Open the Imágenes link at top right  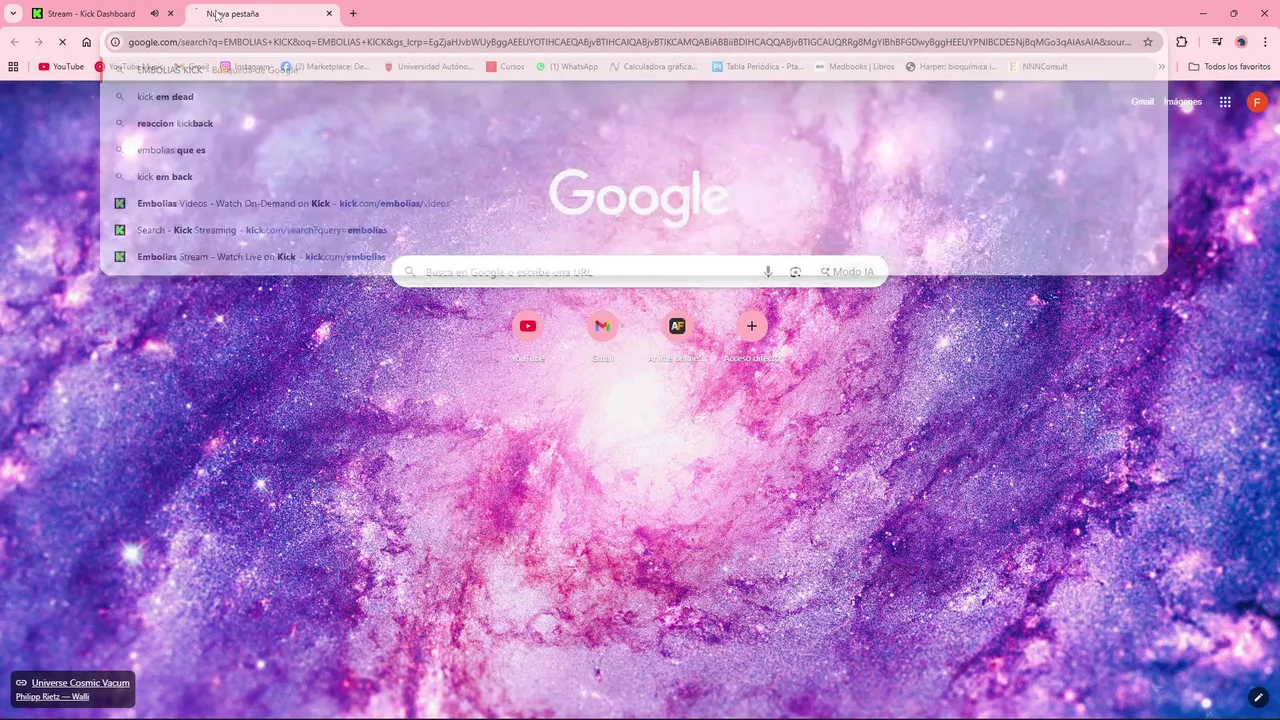click(x=1183, y=102)
